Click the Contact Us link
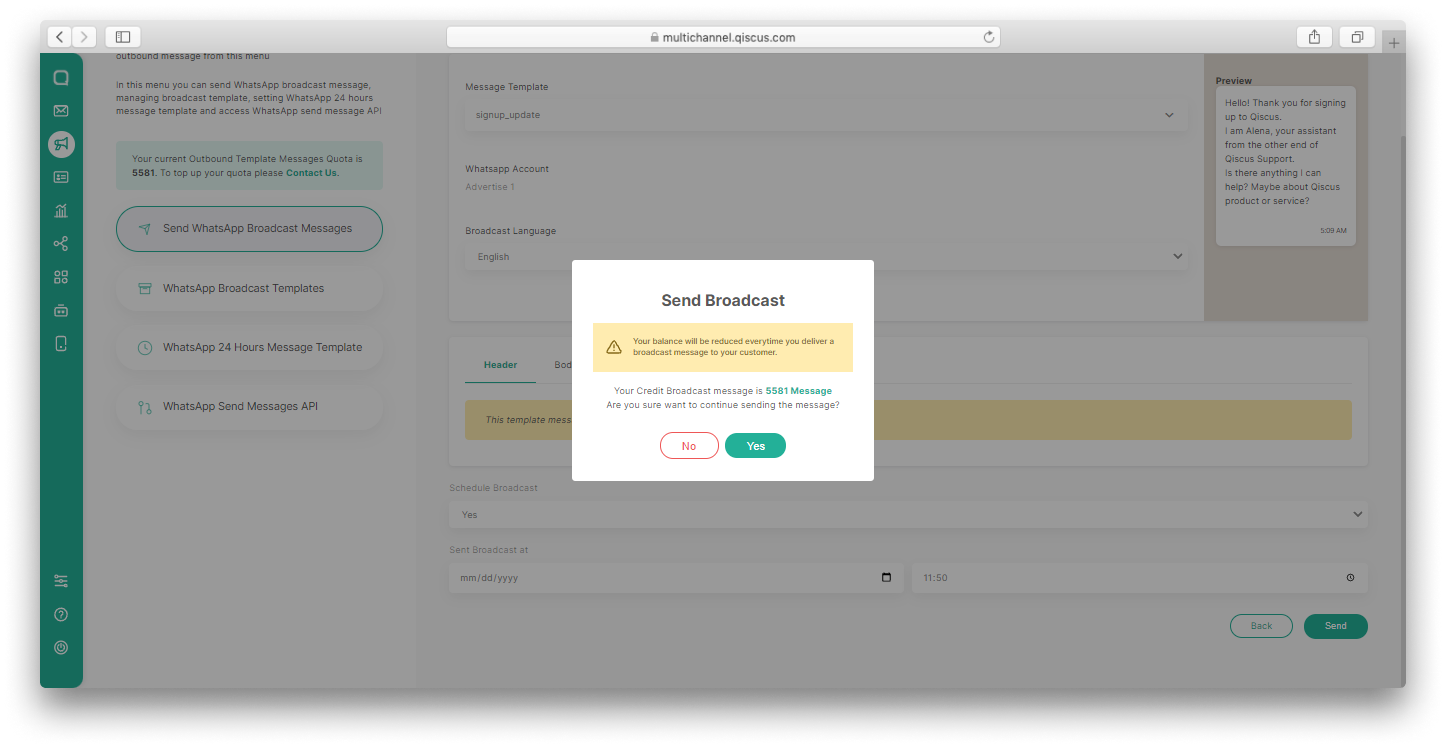The image size is (1446, 748). [313, 172]
